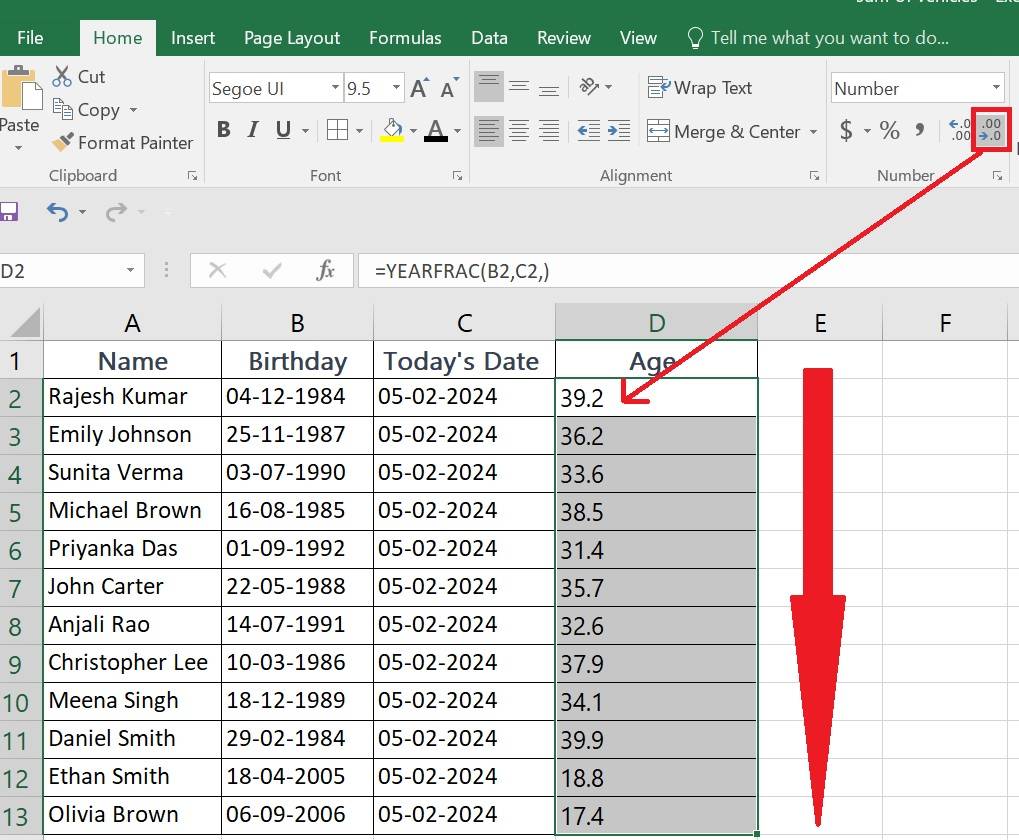Open the Review ribbon tab
Image resolution: width=1019 pixels, height=840 pixels.
(562, 37)
